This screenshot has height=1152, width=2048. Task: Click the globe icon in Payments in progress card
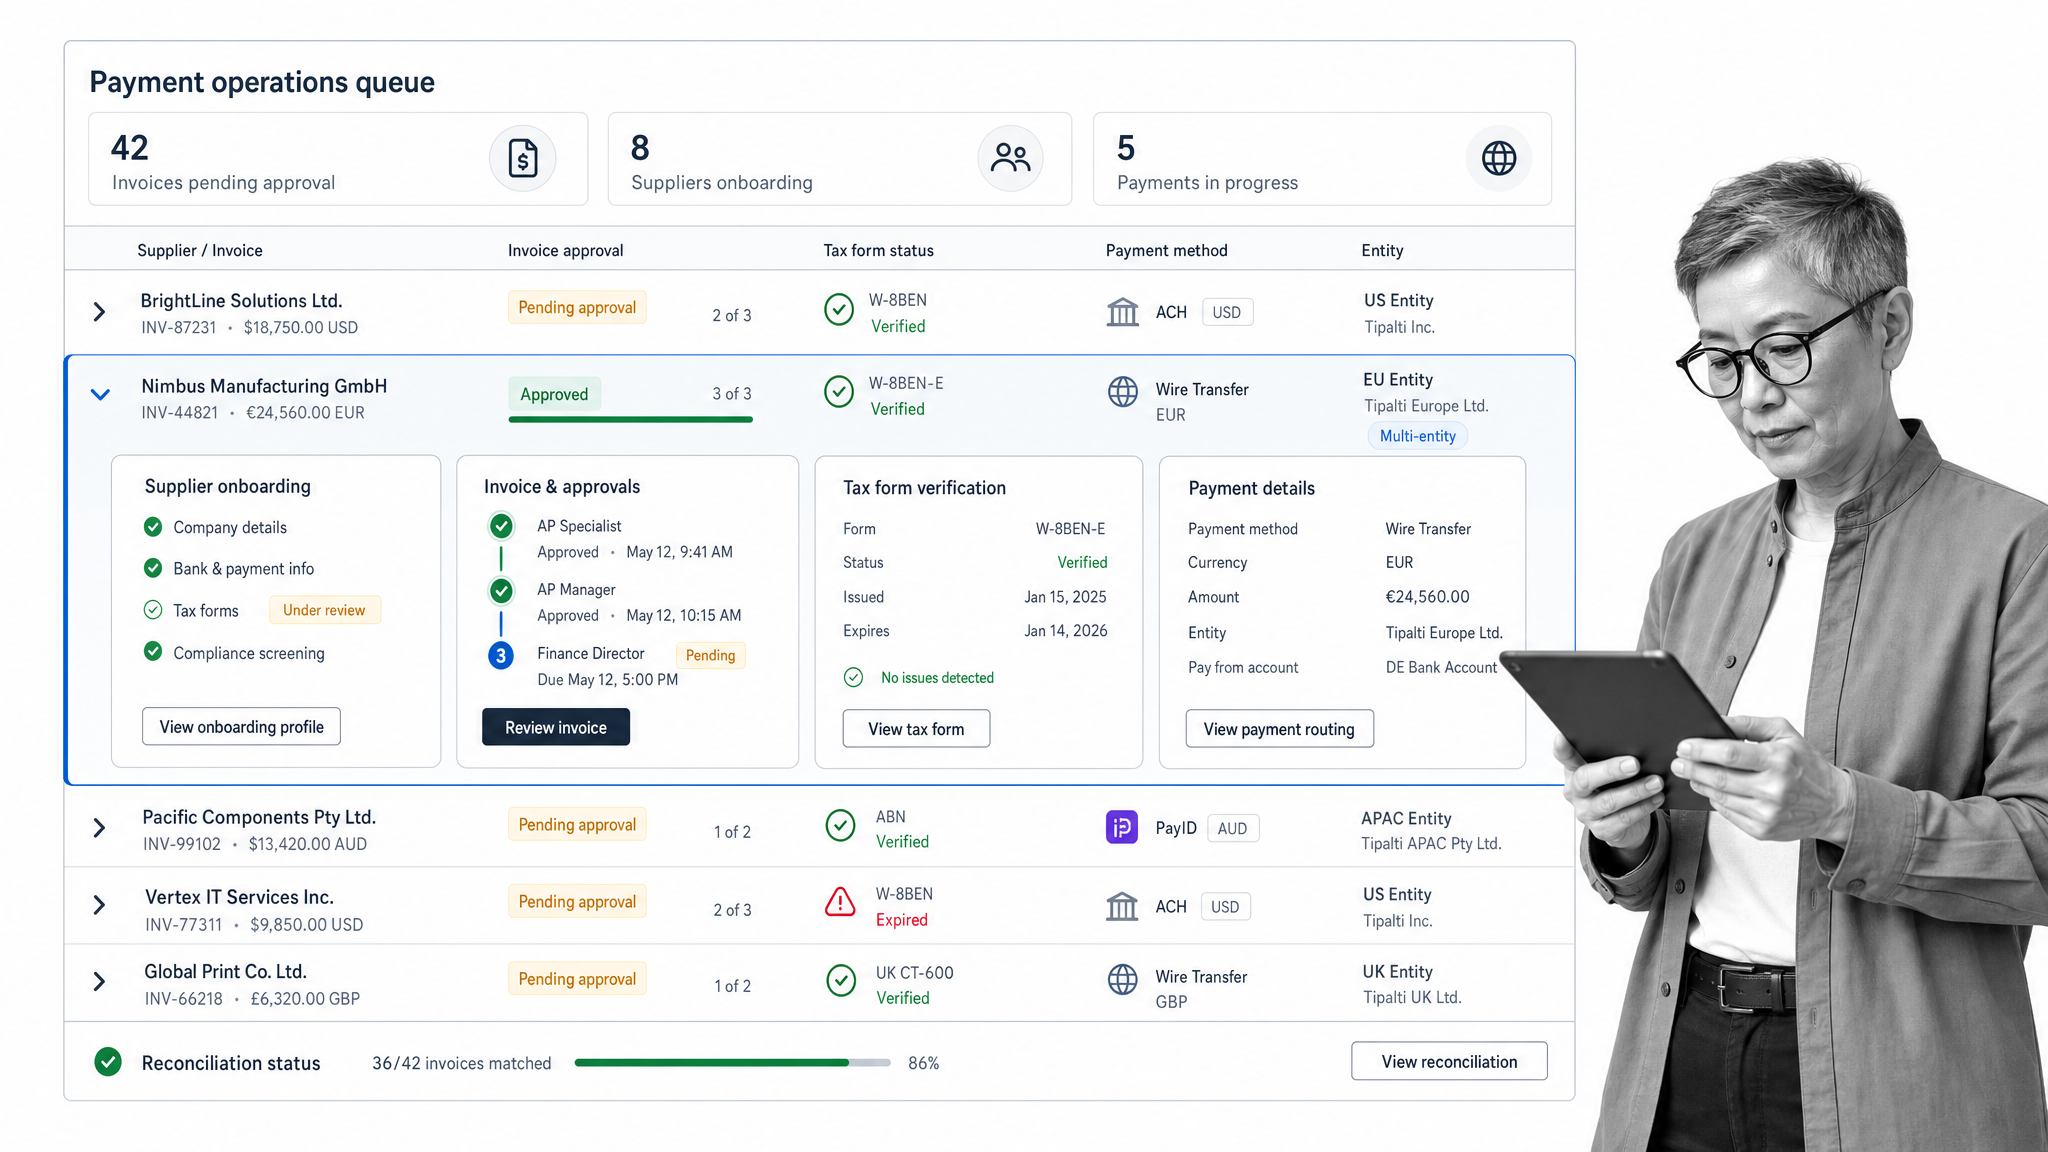pyautogui.click(x=1498, y=158)
